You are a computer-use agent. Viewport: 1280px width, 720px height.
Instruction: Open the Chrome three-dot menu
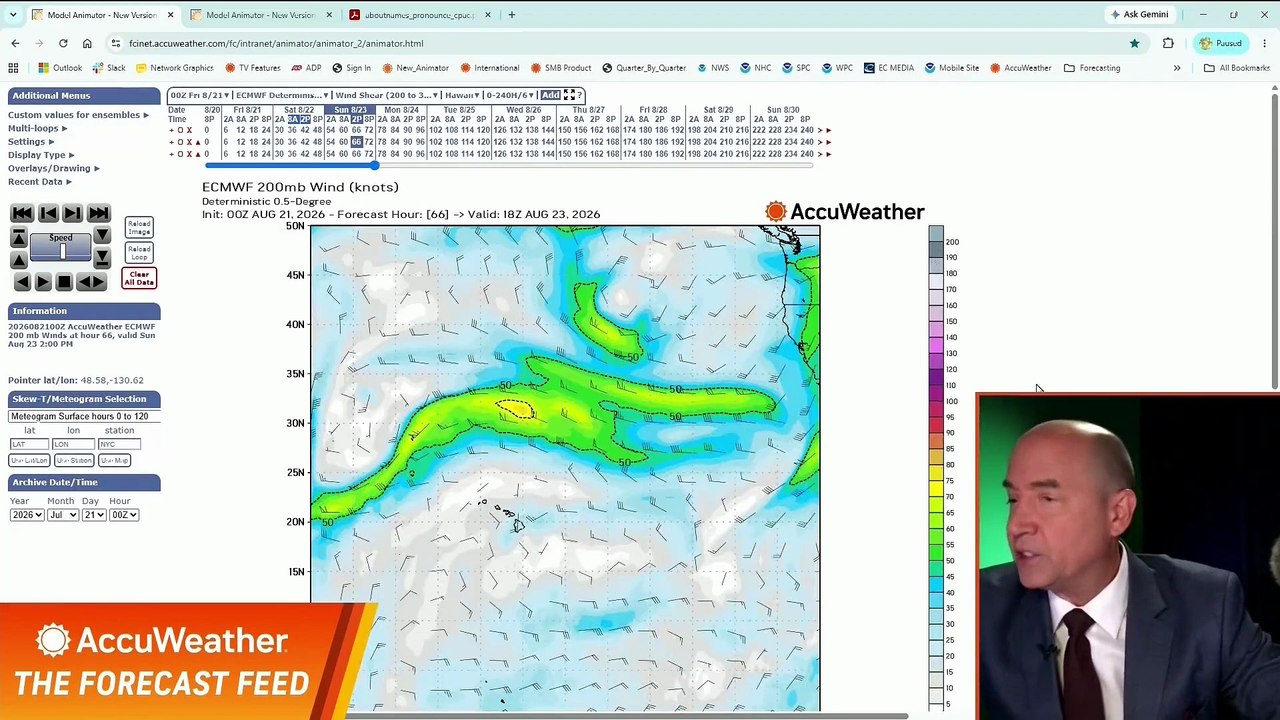(1264, 43)
